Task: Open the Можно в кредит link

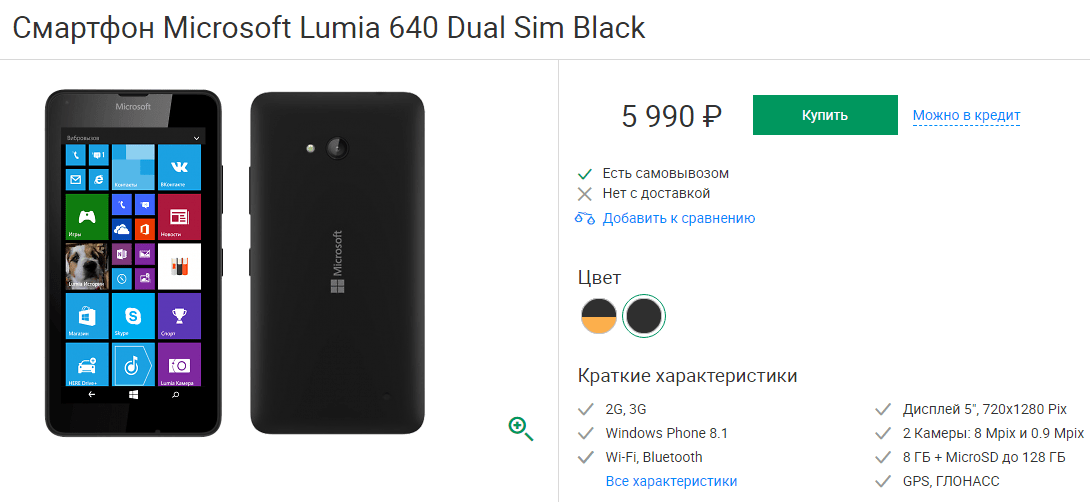Action: tap(966, 115)
